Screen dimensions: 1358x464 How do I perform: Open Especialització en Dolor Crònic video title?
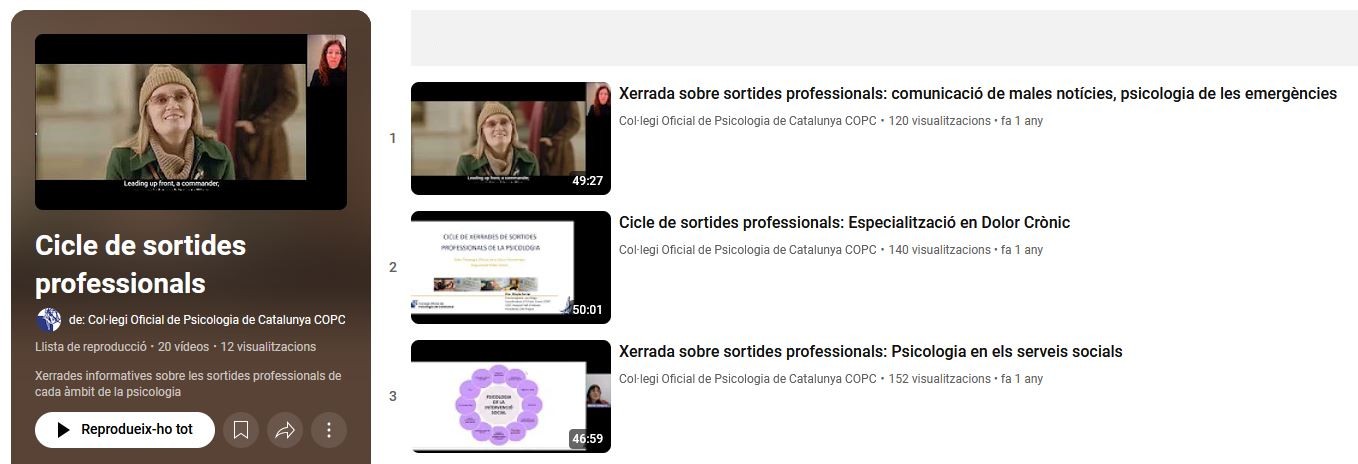[x=845, y=223]
